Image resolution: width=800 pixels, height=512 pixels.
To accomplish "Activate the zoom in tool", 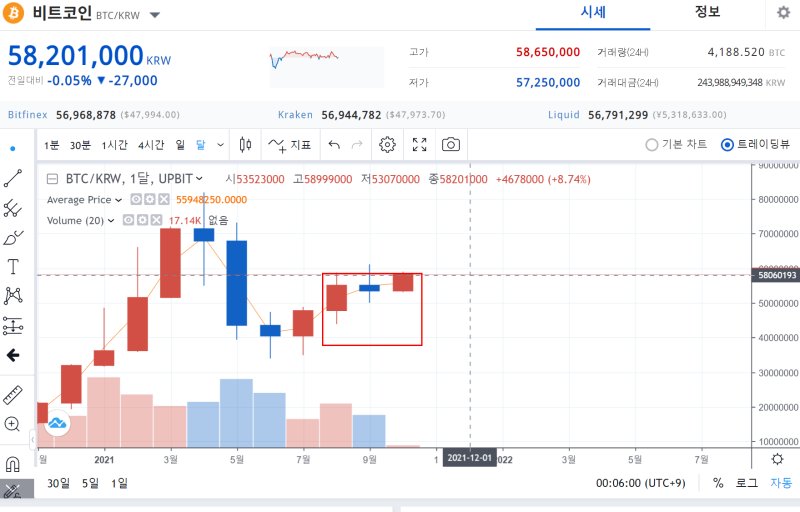I will coord(12,424).
